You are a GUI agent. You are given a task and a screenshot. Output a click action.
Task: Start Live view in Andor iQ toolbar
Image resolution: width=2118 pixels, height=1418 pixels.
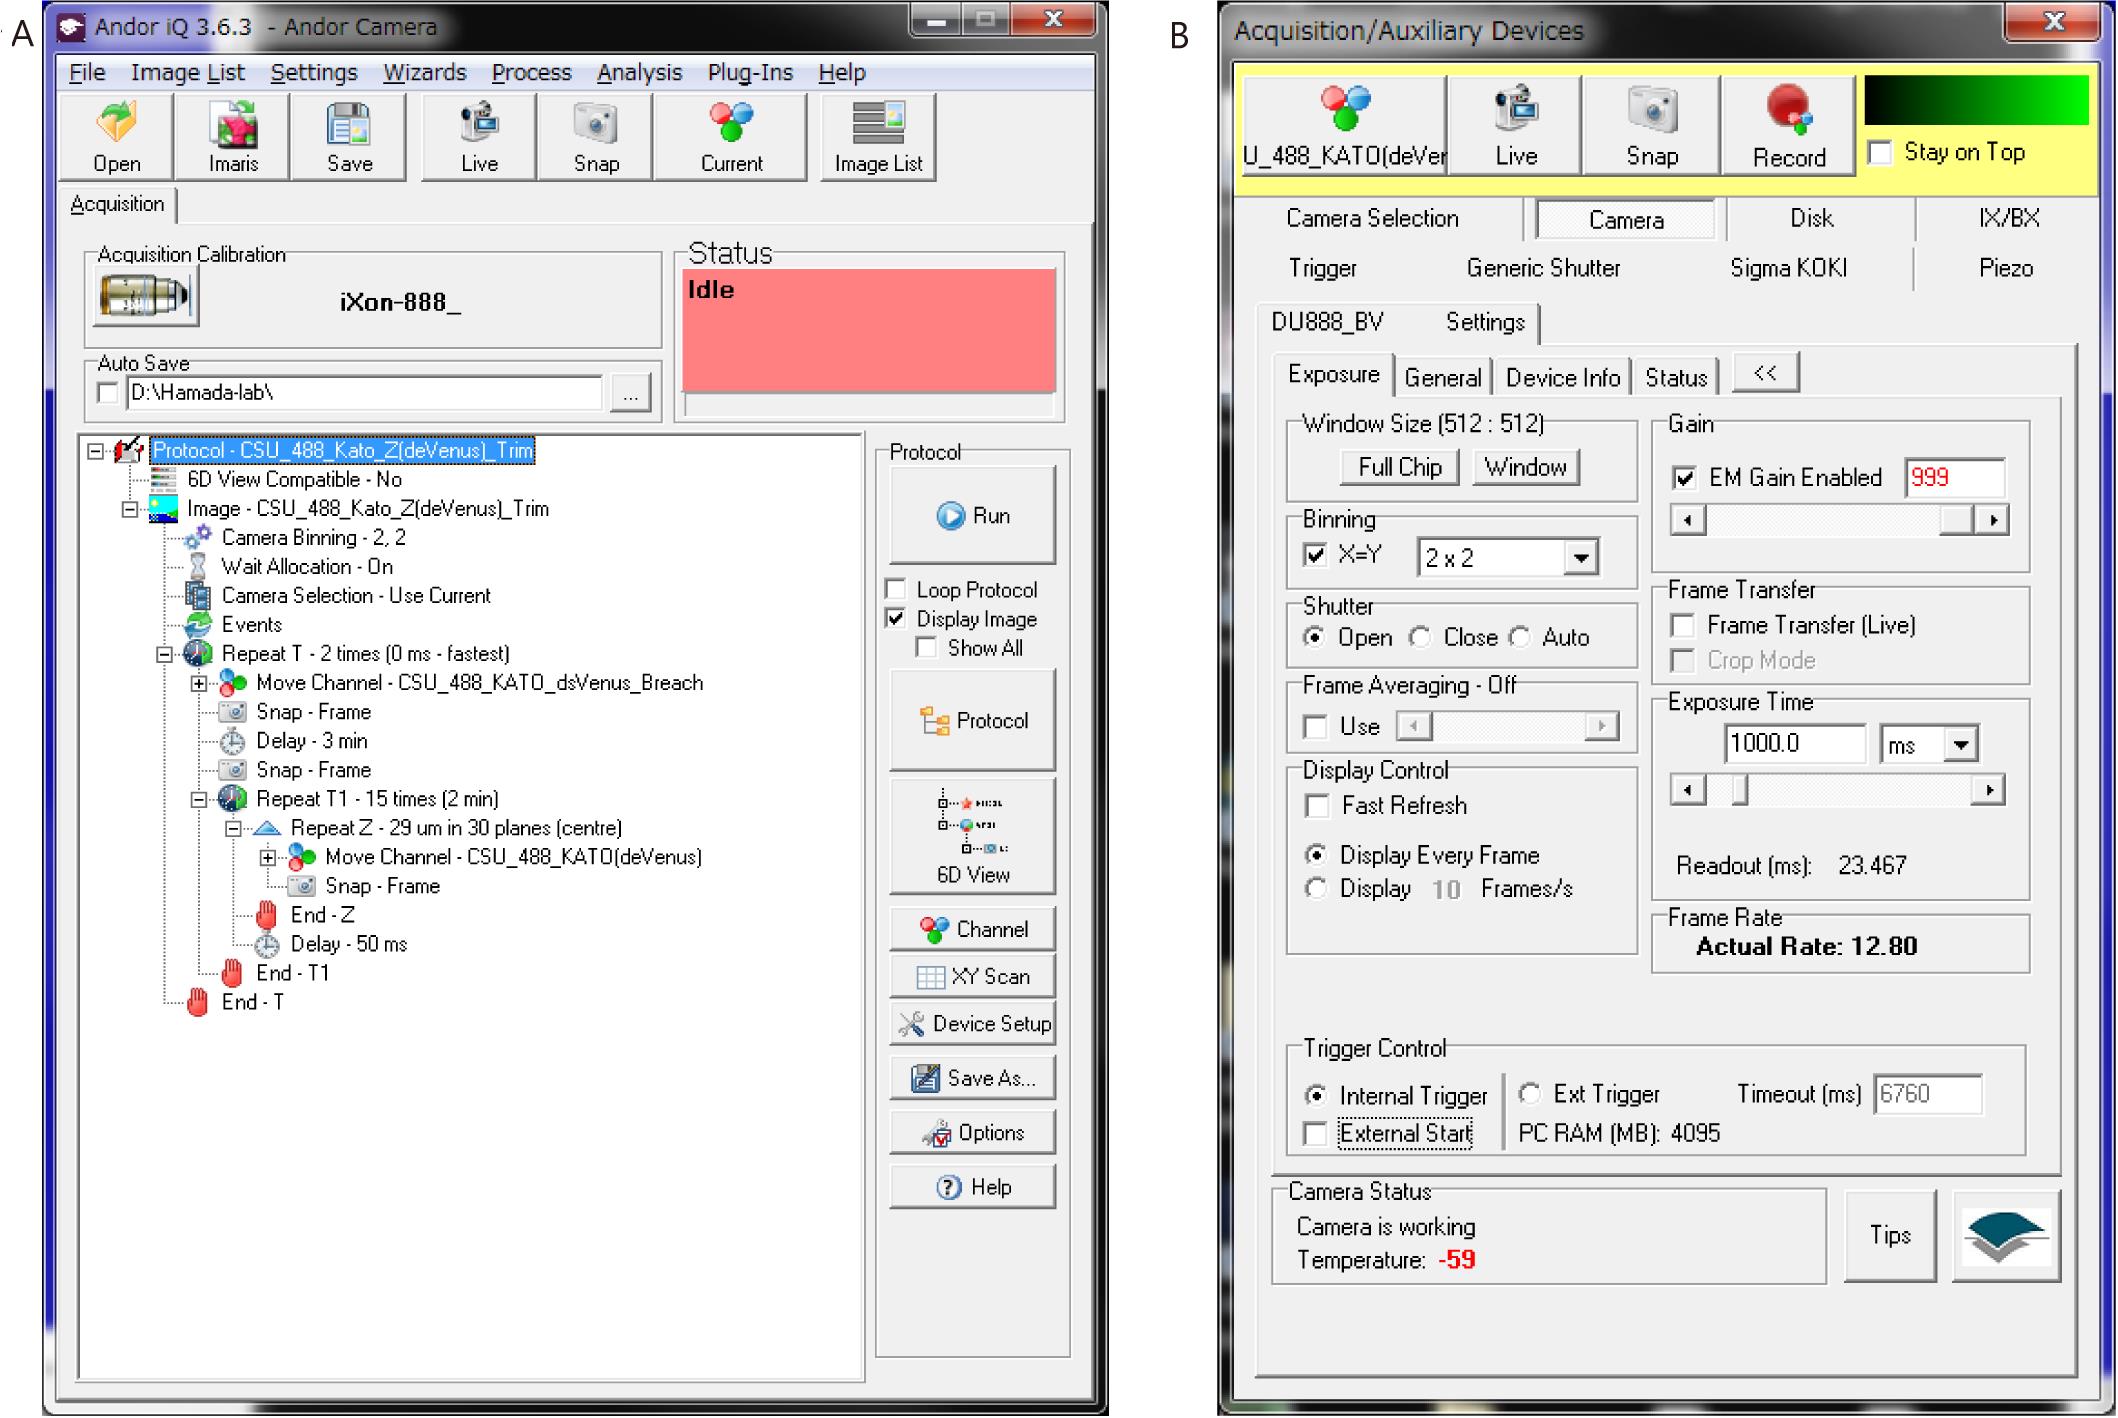tap(479, 137)
